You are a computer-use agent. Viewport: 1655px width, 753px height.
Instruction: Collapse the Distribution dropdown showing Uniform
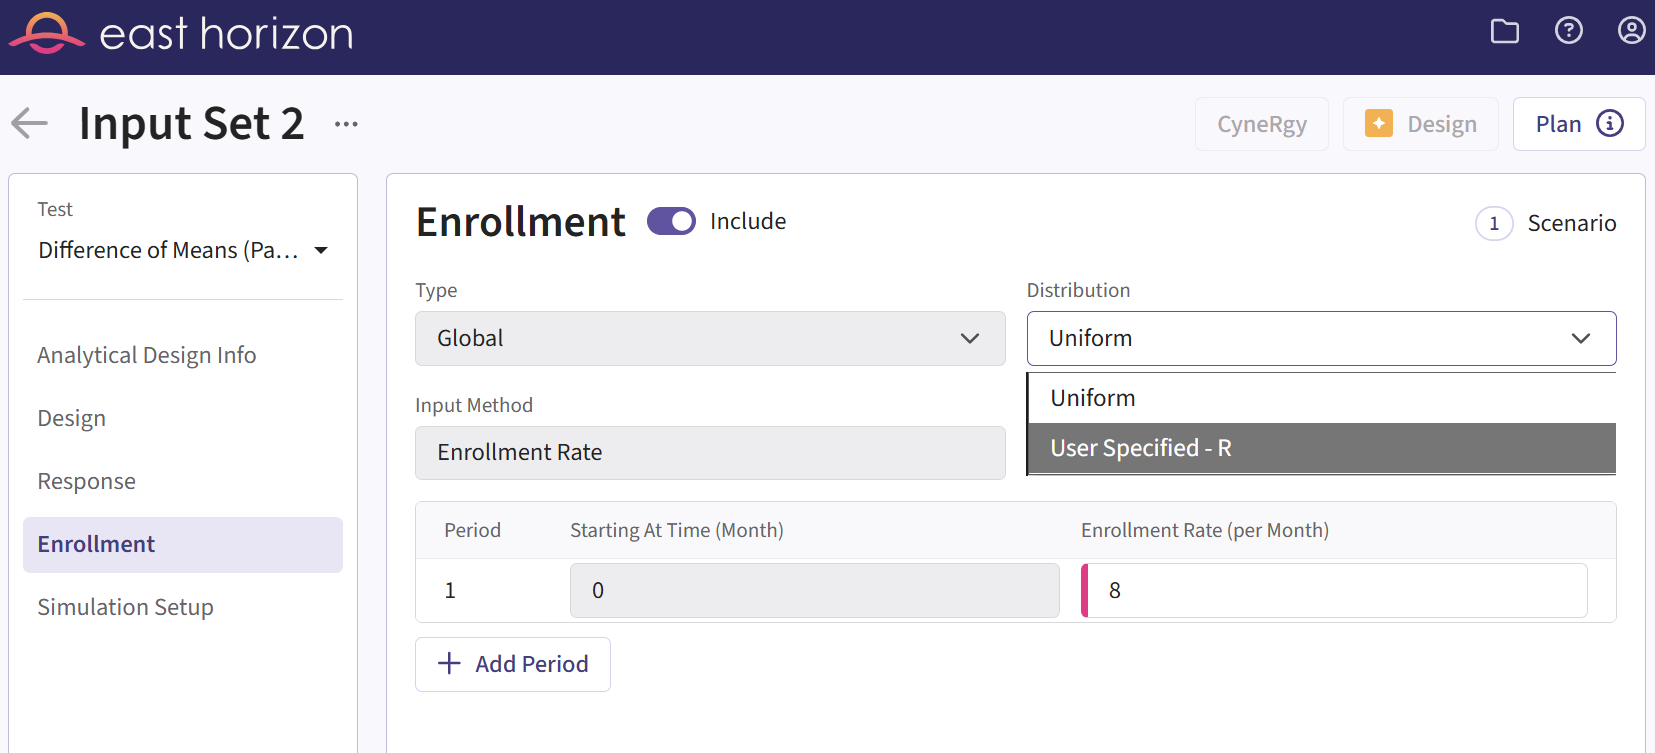tap(1320, 338)
